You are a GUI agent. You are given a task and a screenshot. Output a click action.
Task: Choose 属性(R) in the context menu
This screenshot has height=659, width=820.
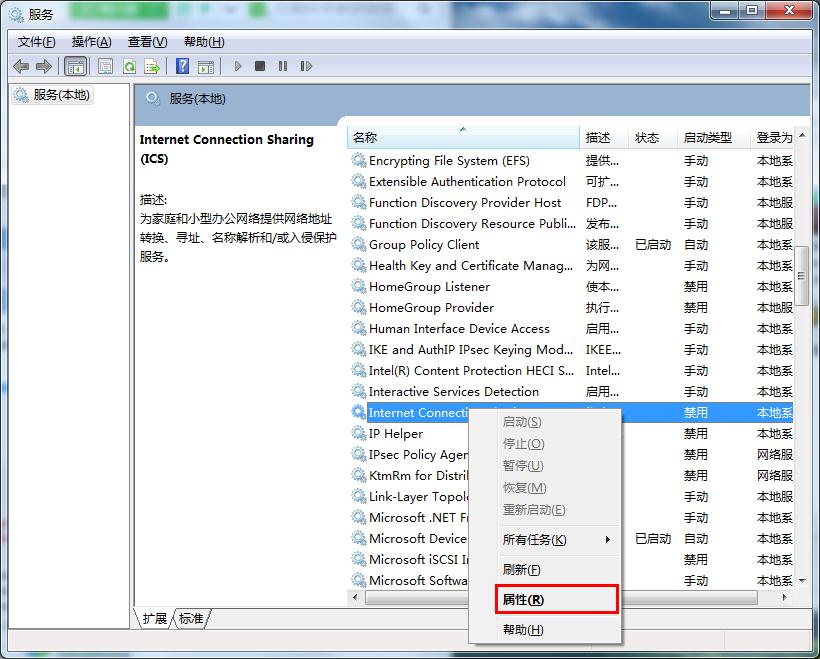pos(557,599)
